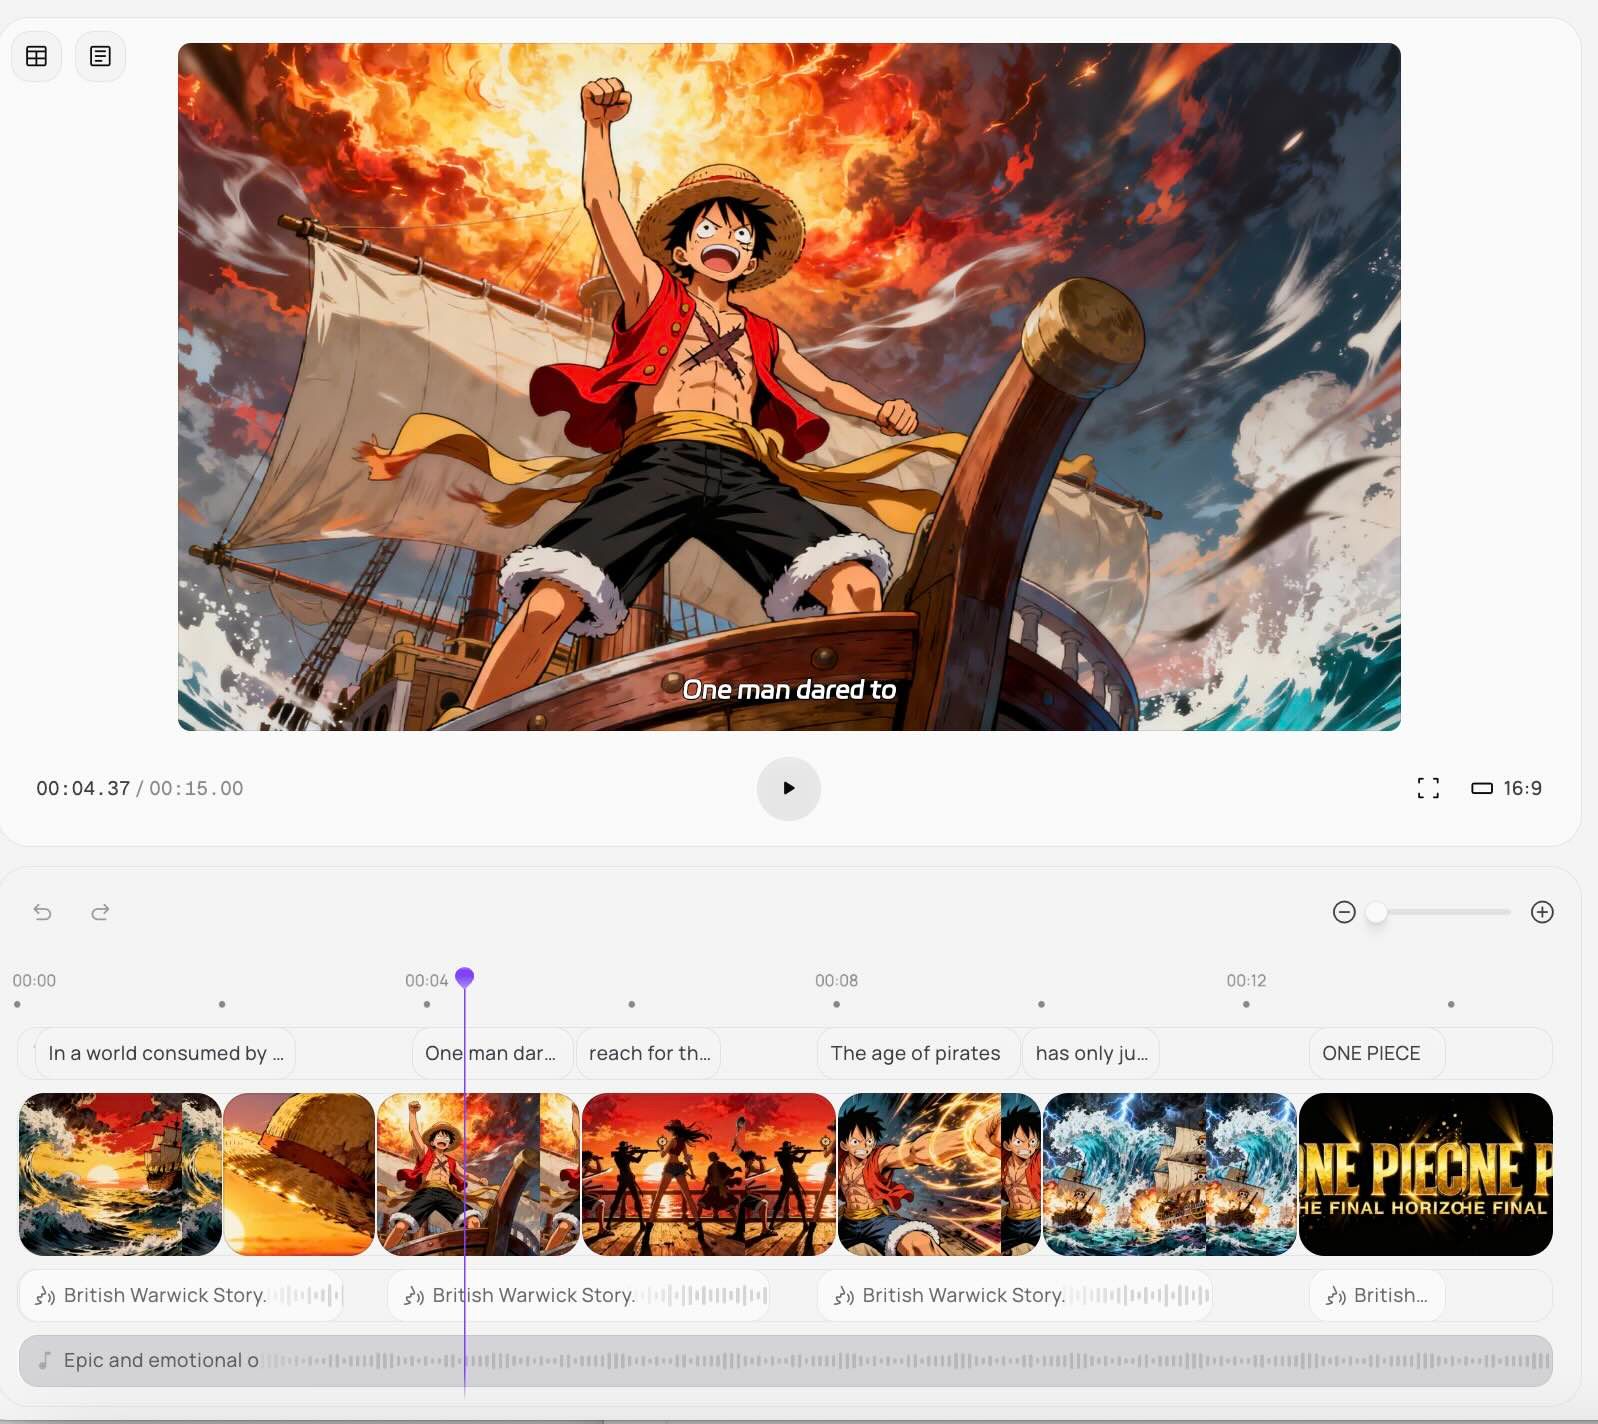Select the 'The age of pirates' caption

915,1053
